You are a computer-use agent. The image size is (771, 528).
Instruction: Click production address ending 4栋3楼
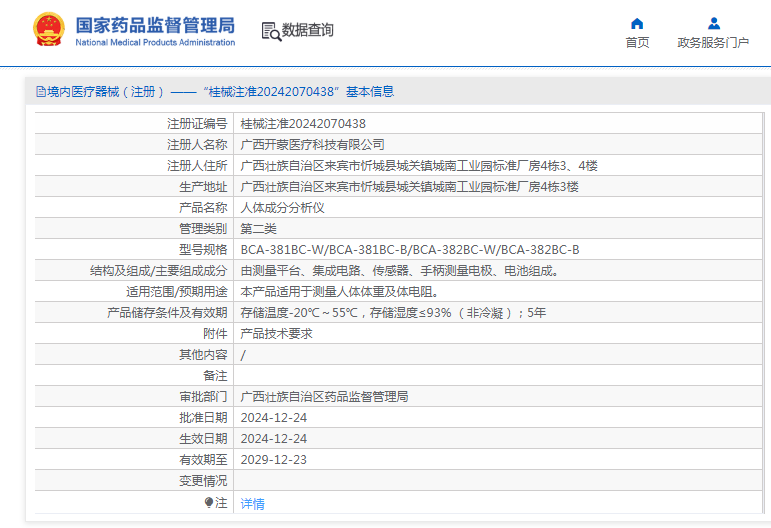pyautogui.click(x=410, y=187)
